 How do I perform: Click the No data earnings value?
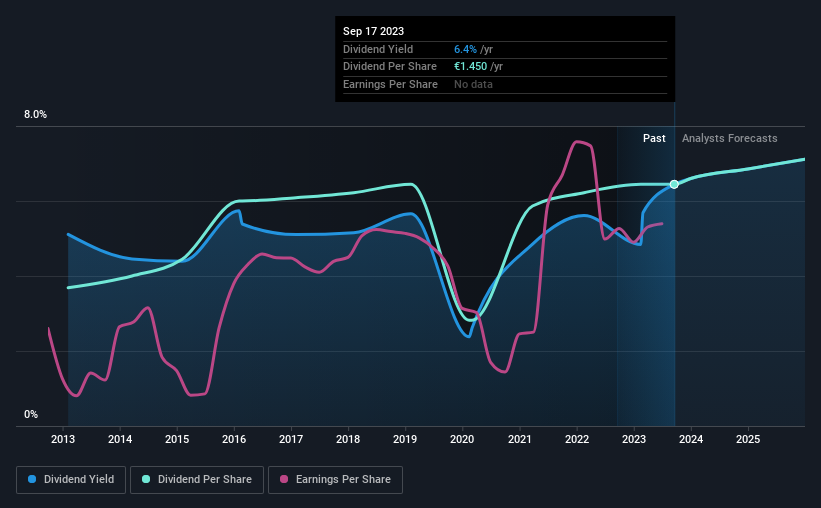click(x=473, y=84)
